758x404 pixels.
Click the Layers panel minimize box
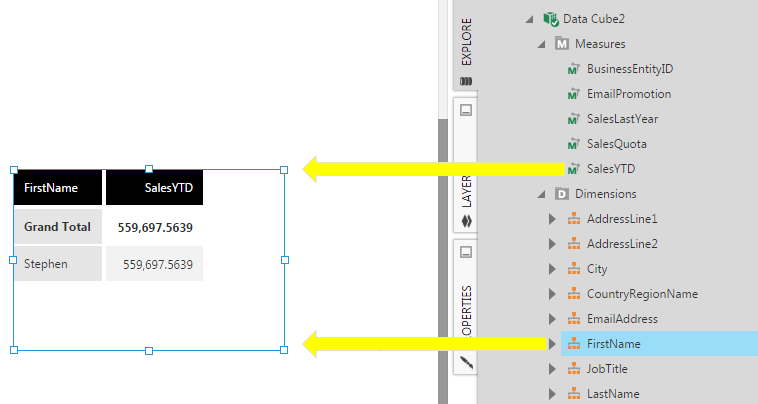(x=466, y=110)
